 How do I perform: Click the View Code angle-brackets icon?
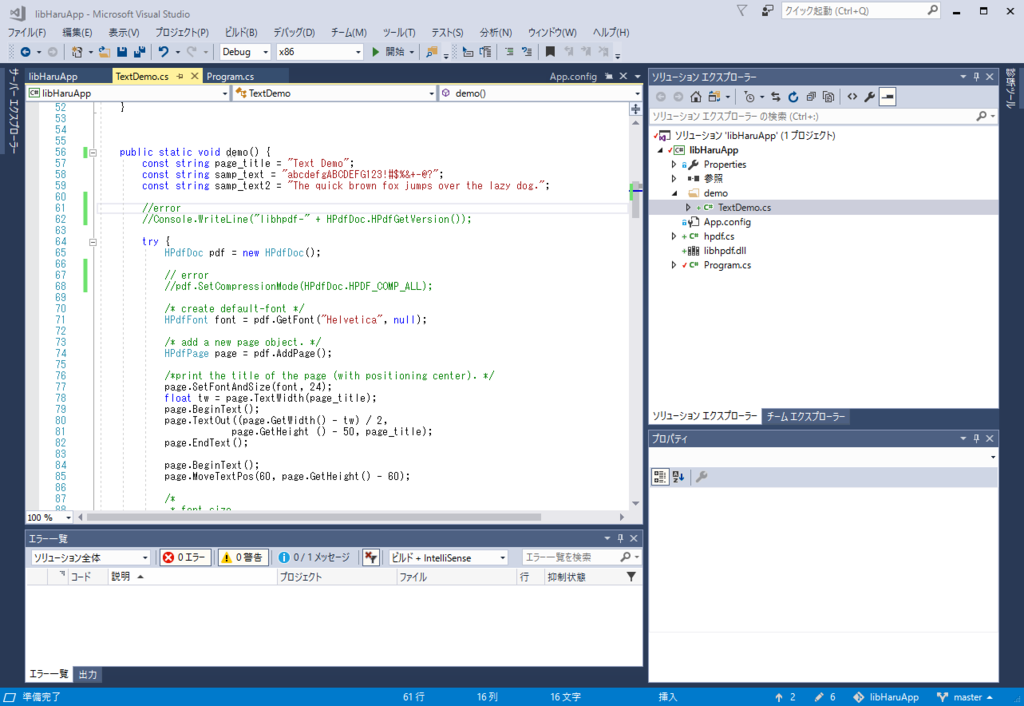852,97
